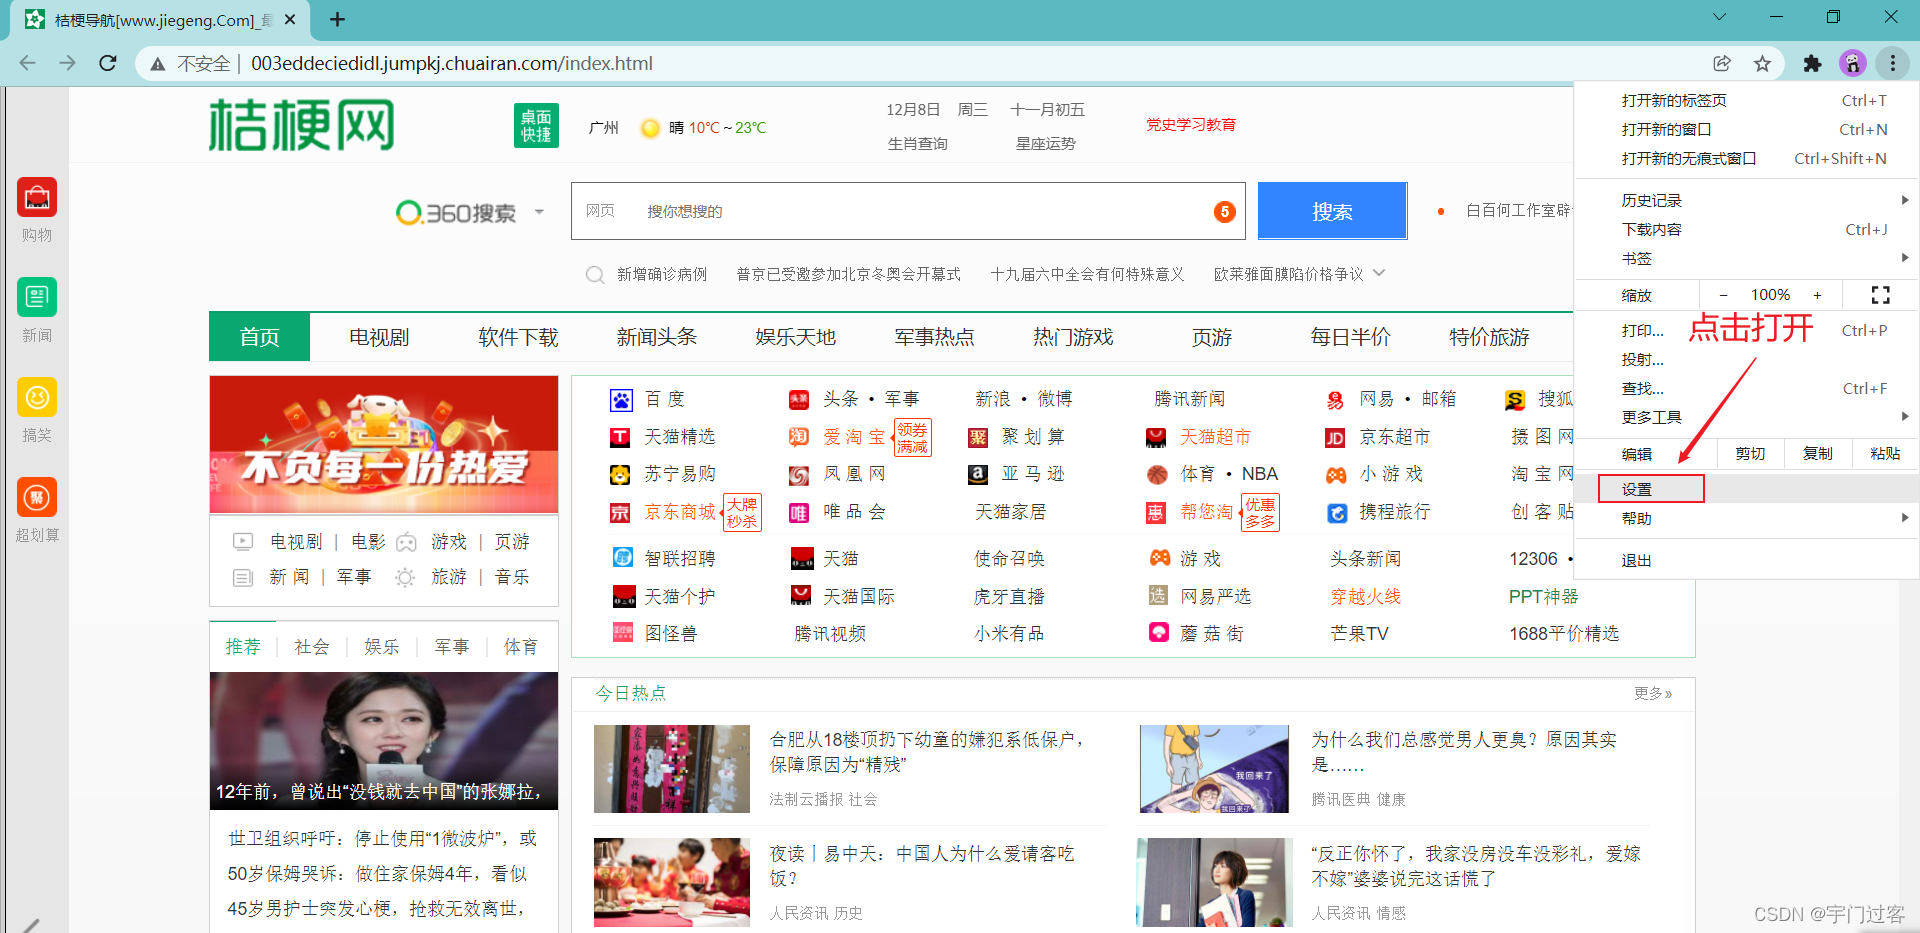
Task: Switch to the 每日半价 navigation tab
Action: (1350, 337)
